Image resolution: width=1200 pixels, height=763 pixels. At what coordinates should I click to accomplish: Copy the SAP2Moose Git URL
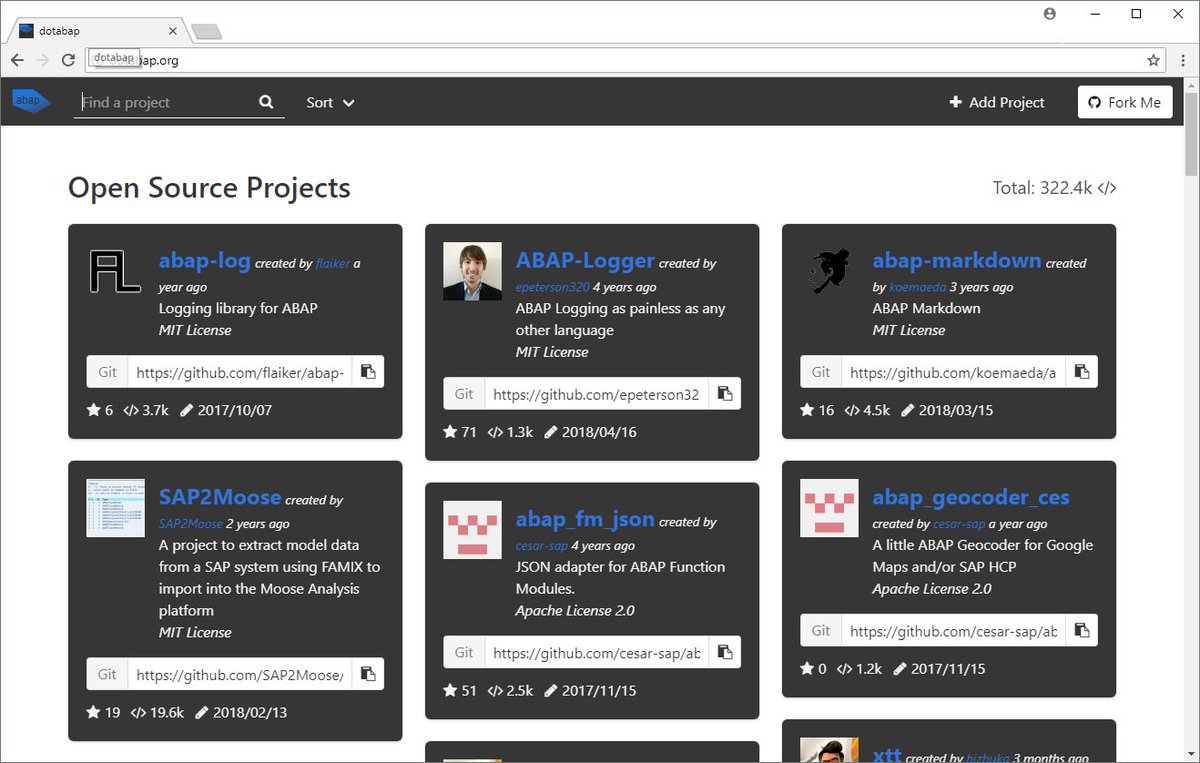pyautogui.click(x=368, y=674)
